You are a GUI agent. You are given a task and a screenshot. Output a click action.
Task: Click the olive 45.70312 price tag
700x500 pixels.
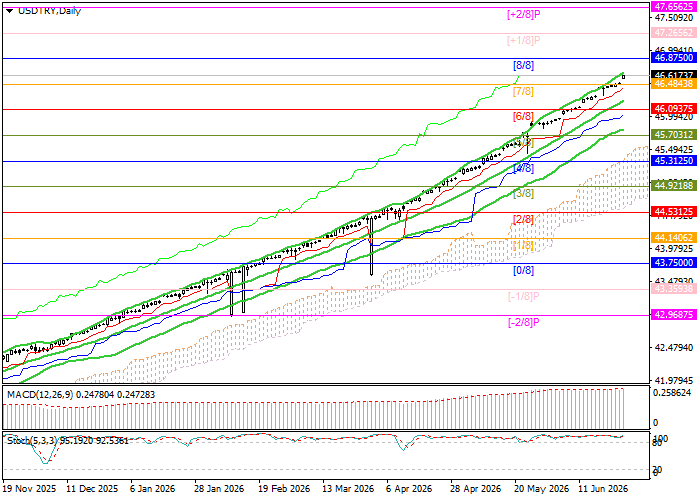tap(674, 134)
